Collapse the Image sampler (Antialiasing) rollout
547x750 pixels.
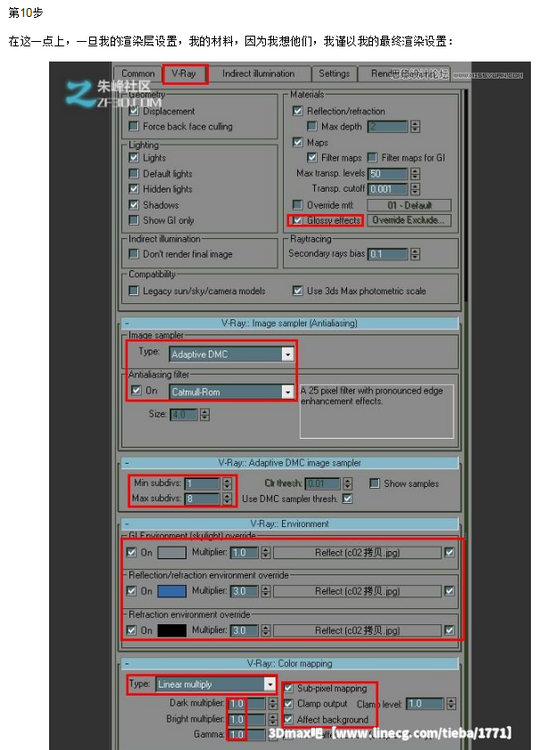coord(290,323)
